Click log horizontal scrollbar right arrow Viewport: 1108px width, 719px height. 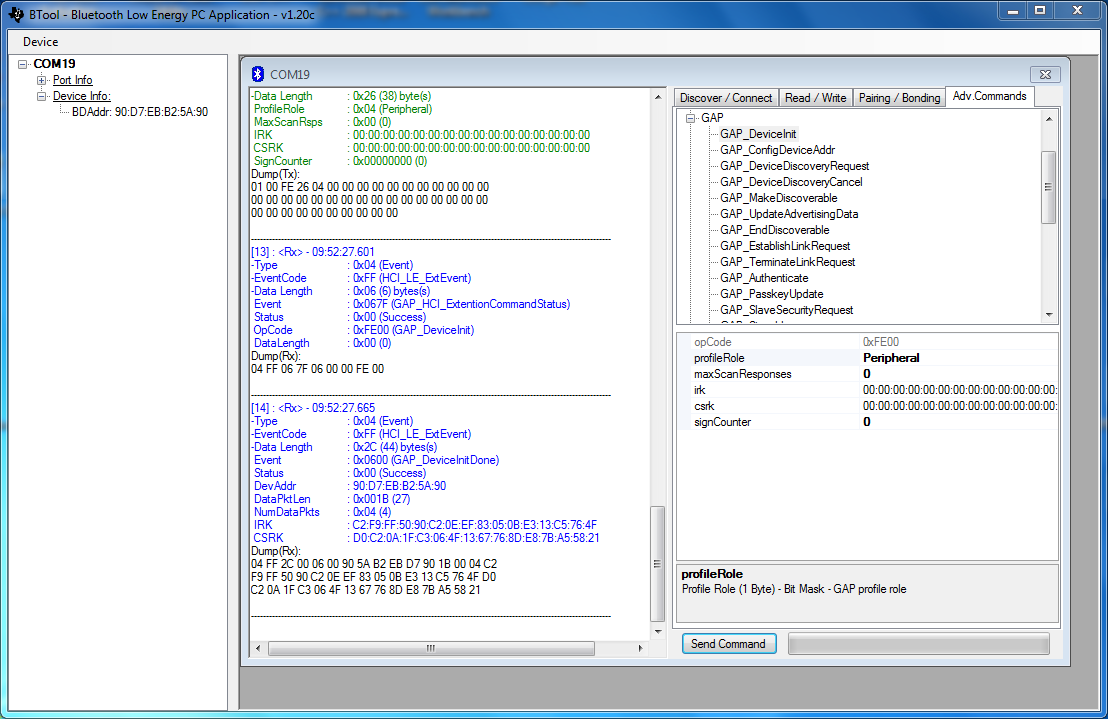click(x=641, y=648)
